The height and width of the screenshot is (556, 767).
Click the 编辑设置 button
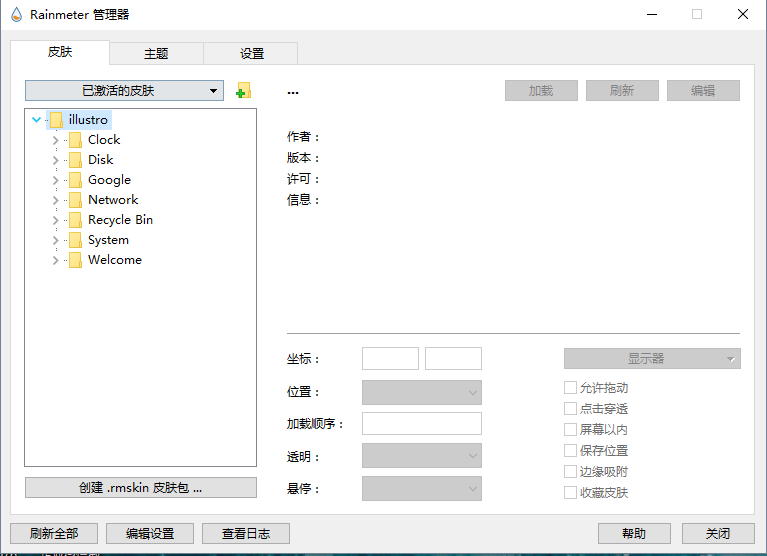tap(150, 534)
